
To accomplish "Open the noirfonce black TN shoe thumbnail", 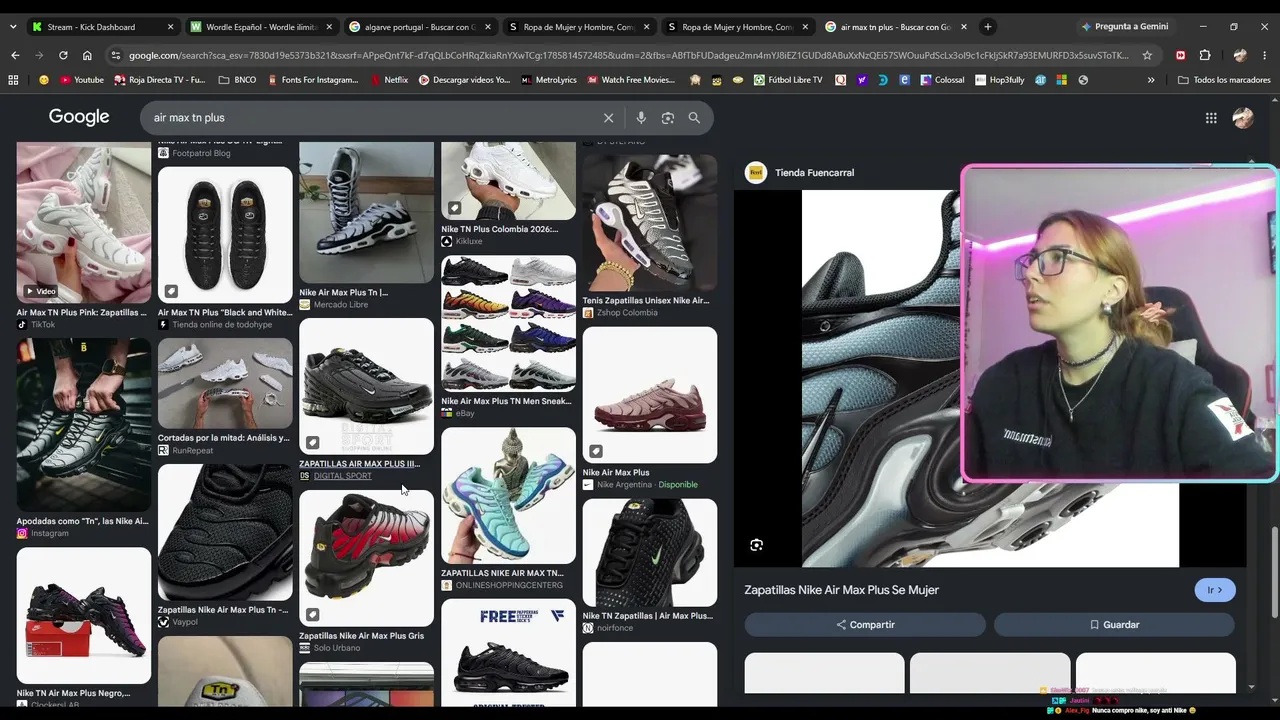I will click(x=650, y=553).
